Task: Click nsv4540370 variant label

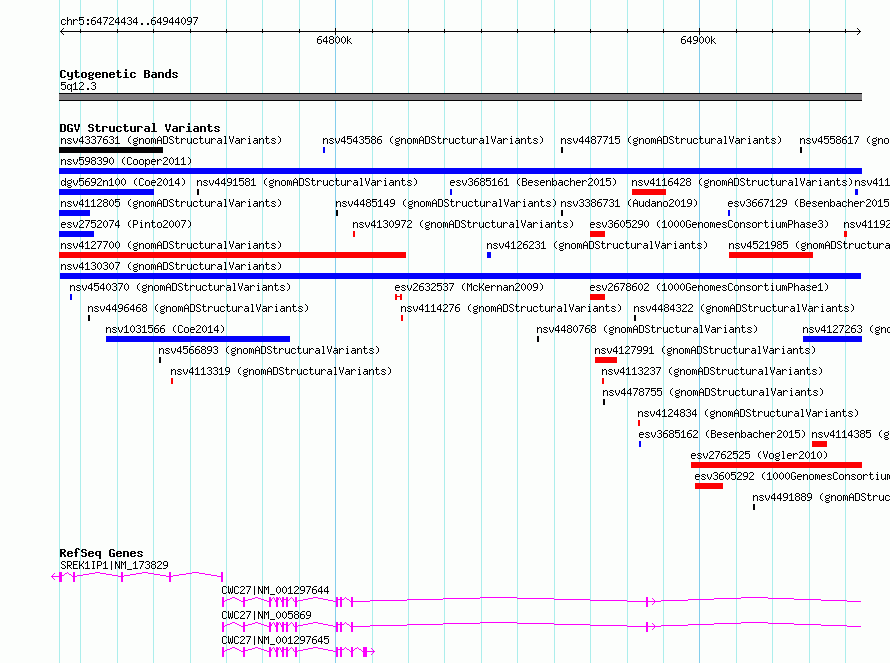Action: (x=180, y=287)
